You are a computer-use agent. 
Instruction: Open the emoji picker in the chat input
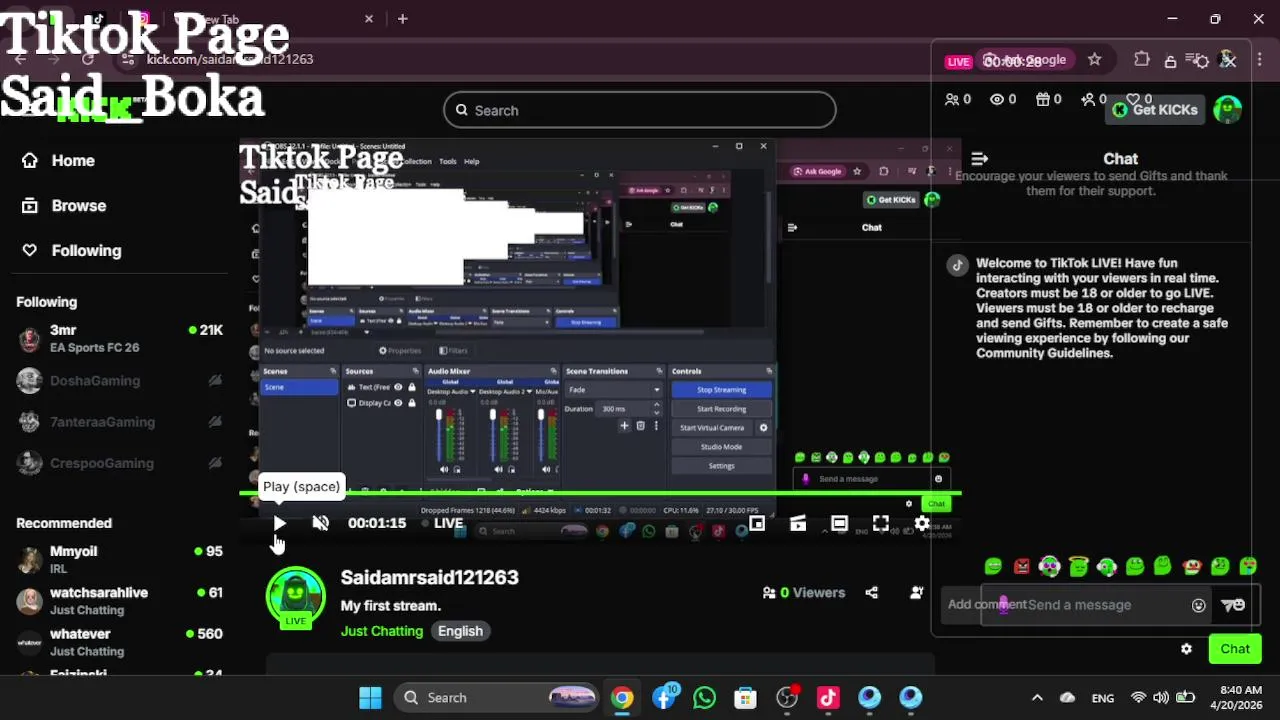(1199, 605)
